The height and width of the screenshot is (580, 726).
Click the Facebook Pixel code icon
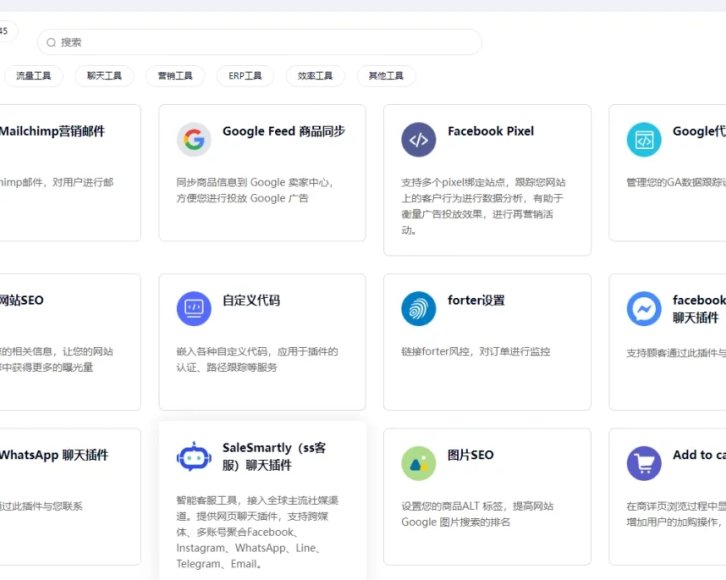pyautogui.click(x=419, y=140)
